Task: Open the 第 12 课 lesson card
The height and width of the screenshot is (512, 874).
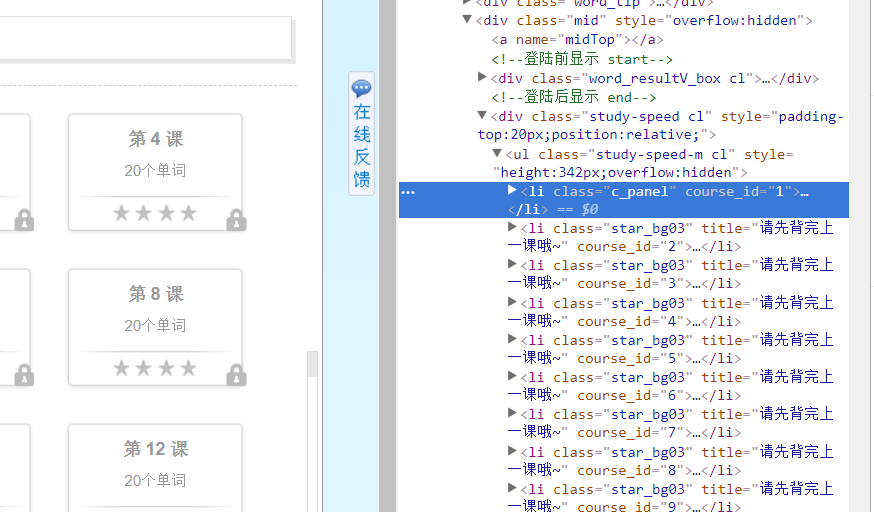Action: coord(156,468)
